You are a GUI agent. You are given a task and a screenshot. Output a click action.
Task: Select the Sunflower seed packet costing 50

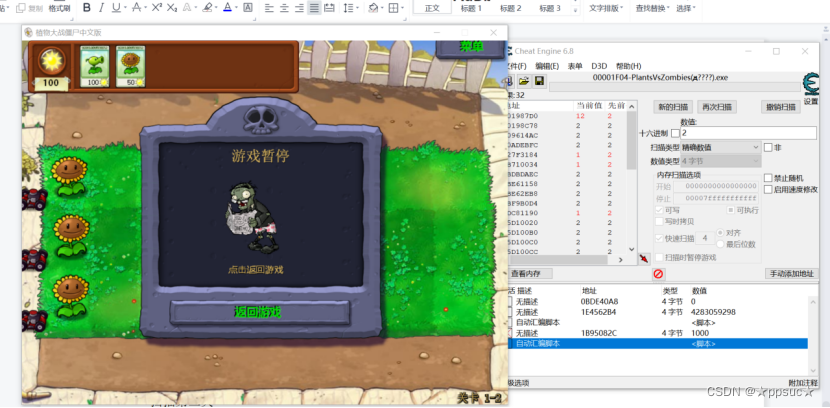coord(131,66)
